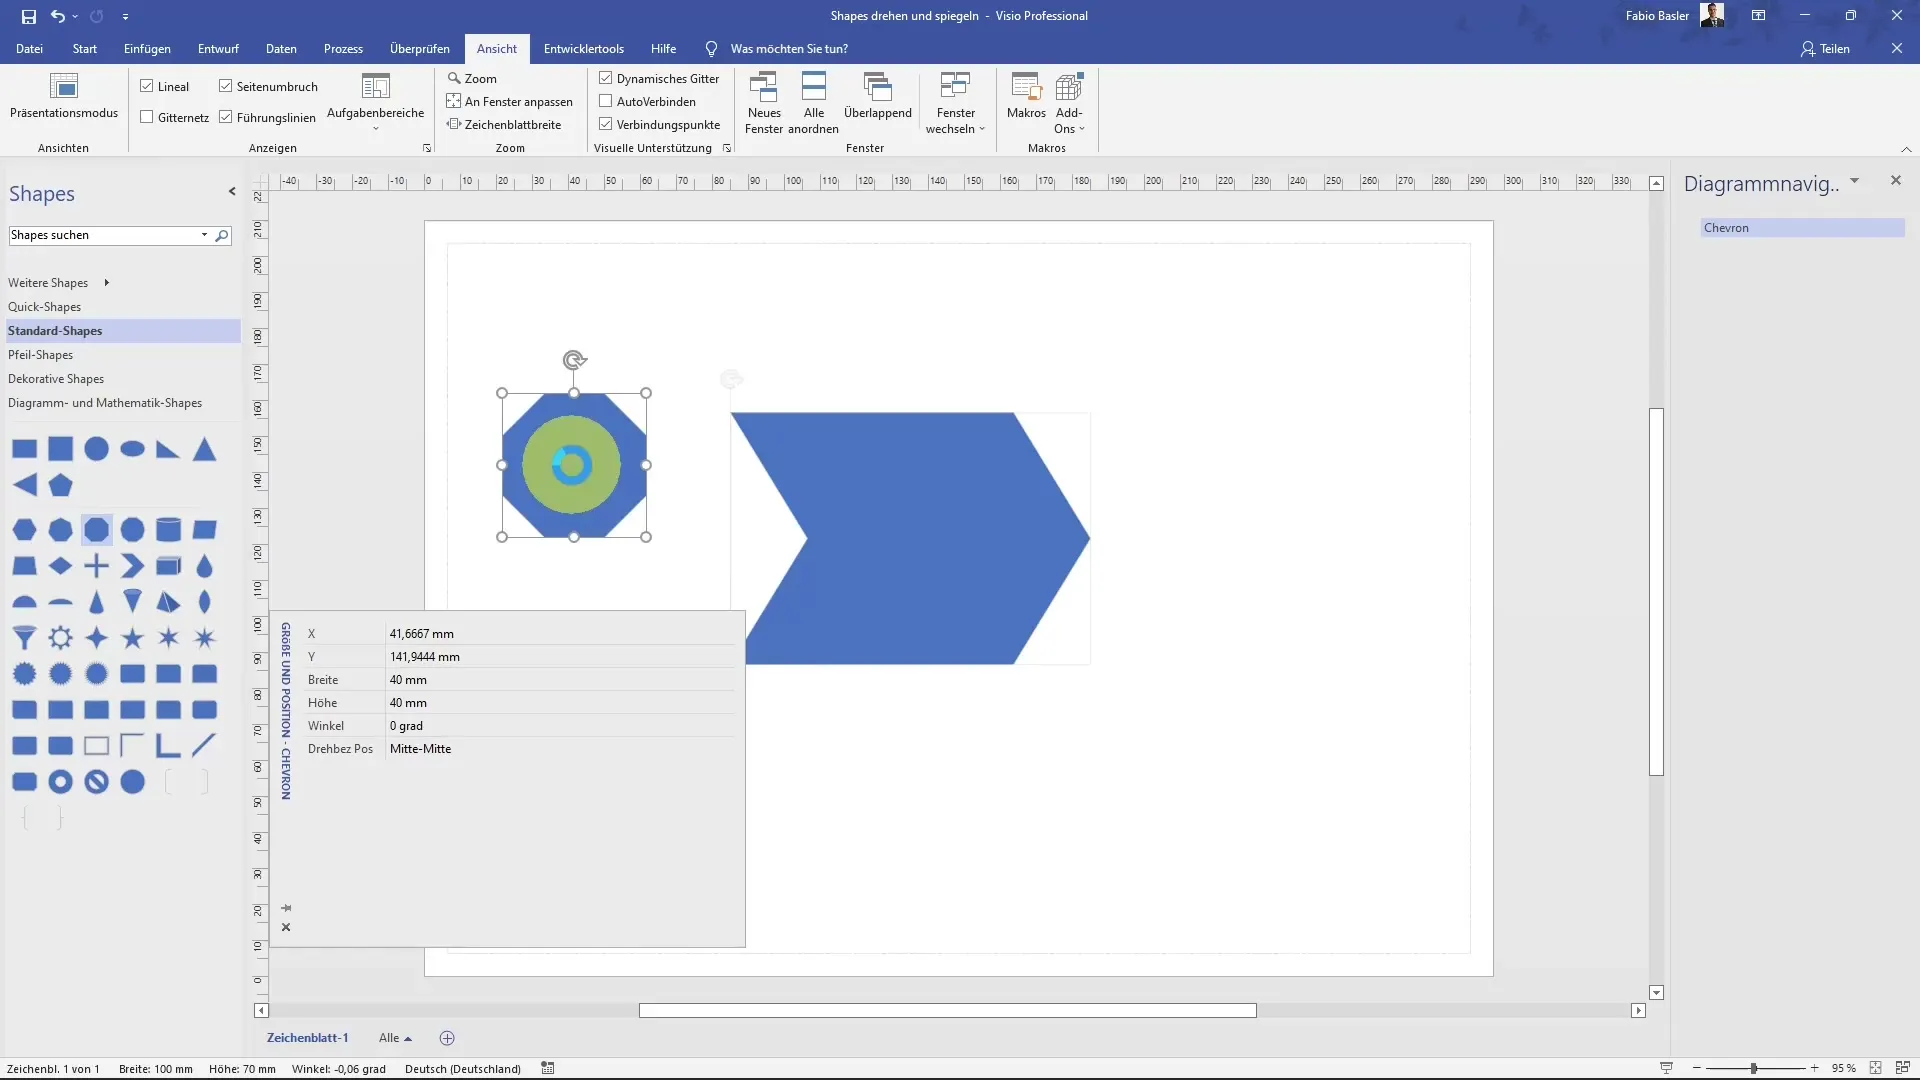Open the Entwurf tab

tap(218, 48)
